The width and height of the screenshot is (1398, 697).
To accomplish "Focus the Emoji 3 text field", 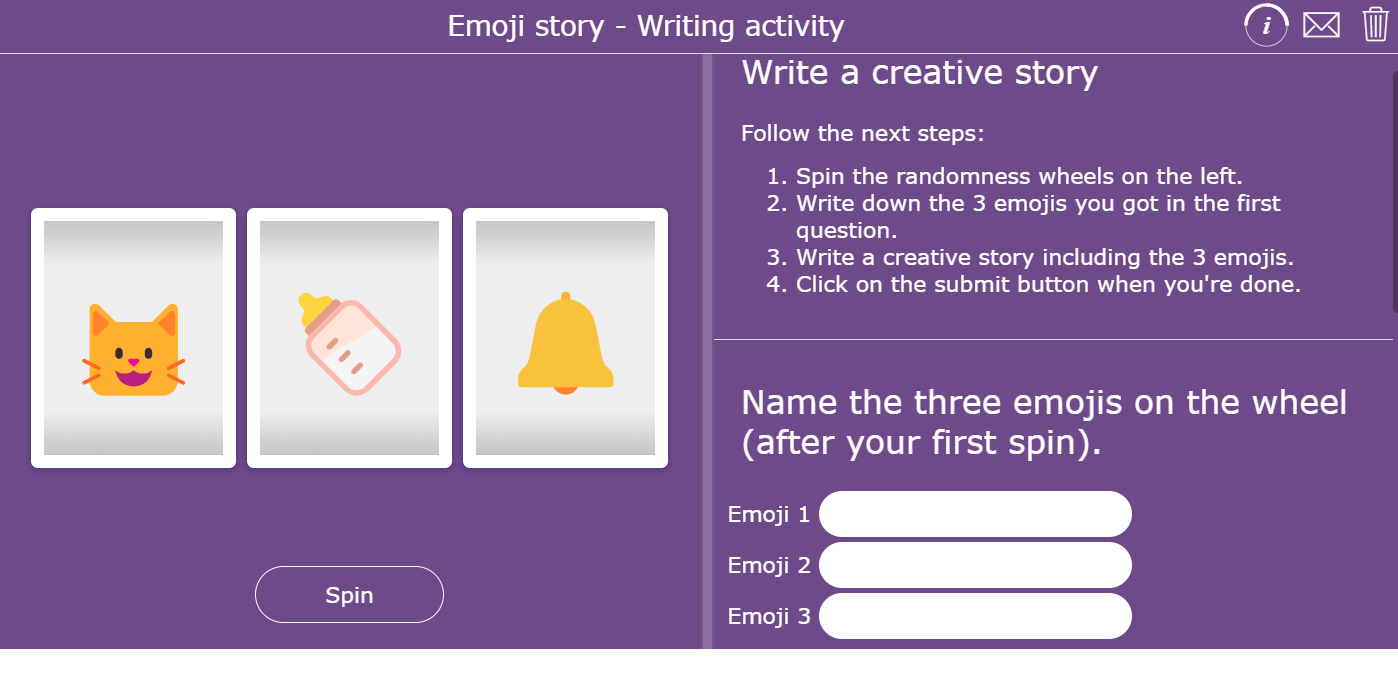I will coord(975,616).
